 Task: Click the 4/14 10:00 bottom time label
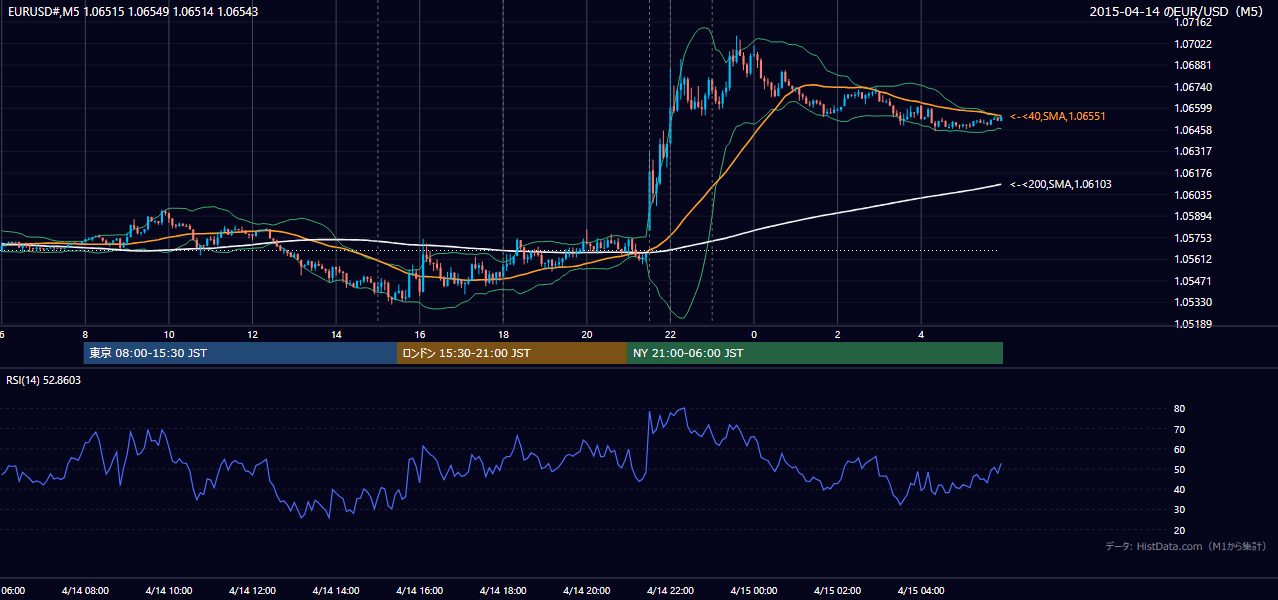[x=168, y=591]
